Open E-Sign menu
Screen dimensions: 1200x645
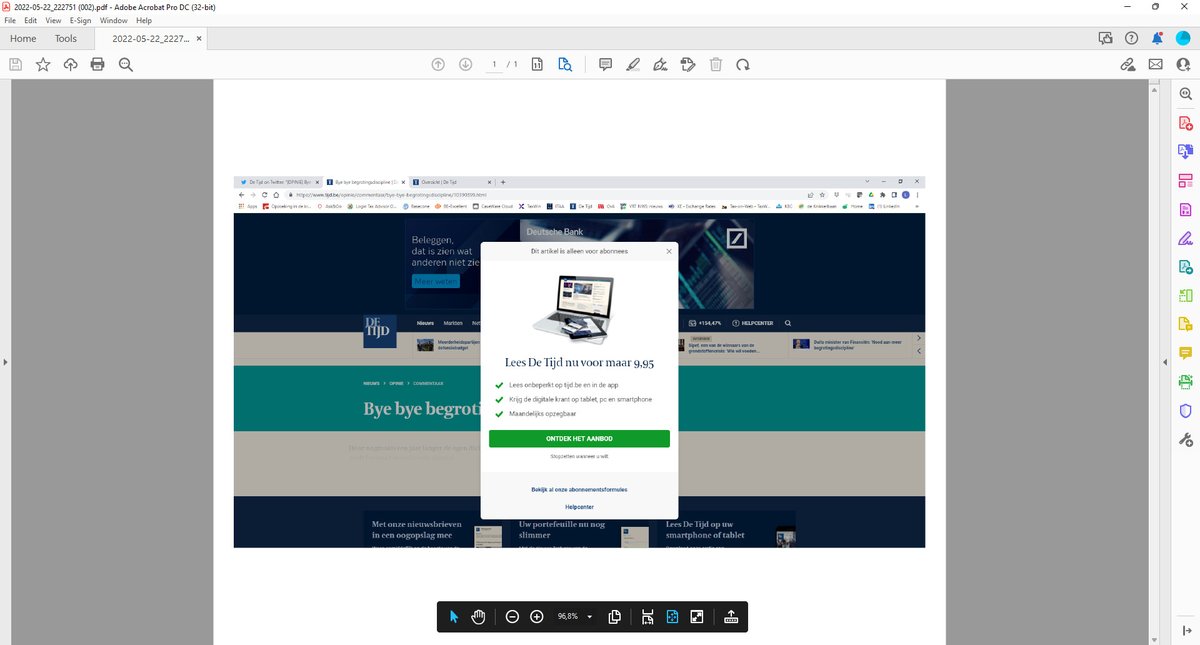(x=80, y=20)
